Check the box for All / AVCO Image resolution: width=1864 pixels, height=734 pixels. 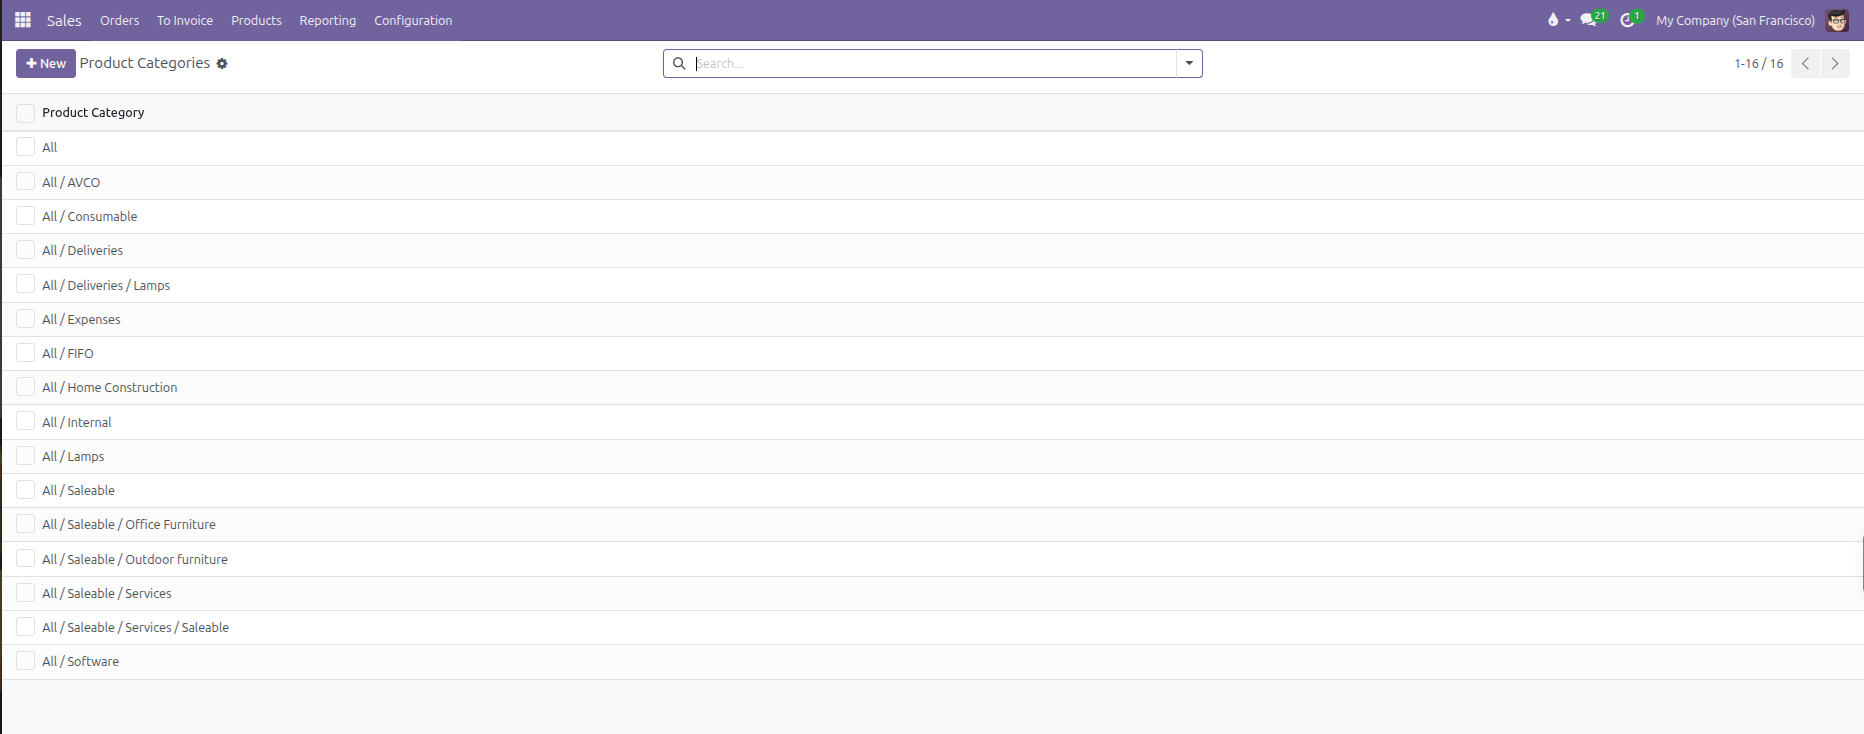pyautogui.click(x=26, y=182)
